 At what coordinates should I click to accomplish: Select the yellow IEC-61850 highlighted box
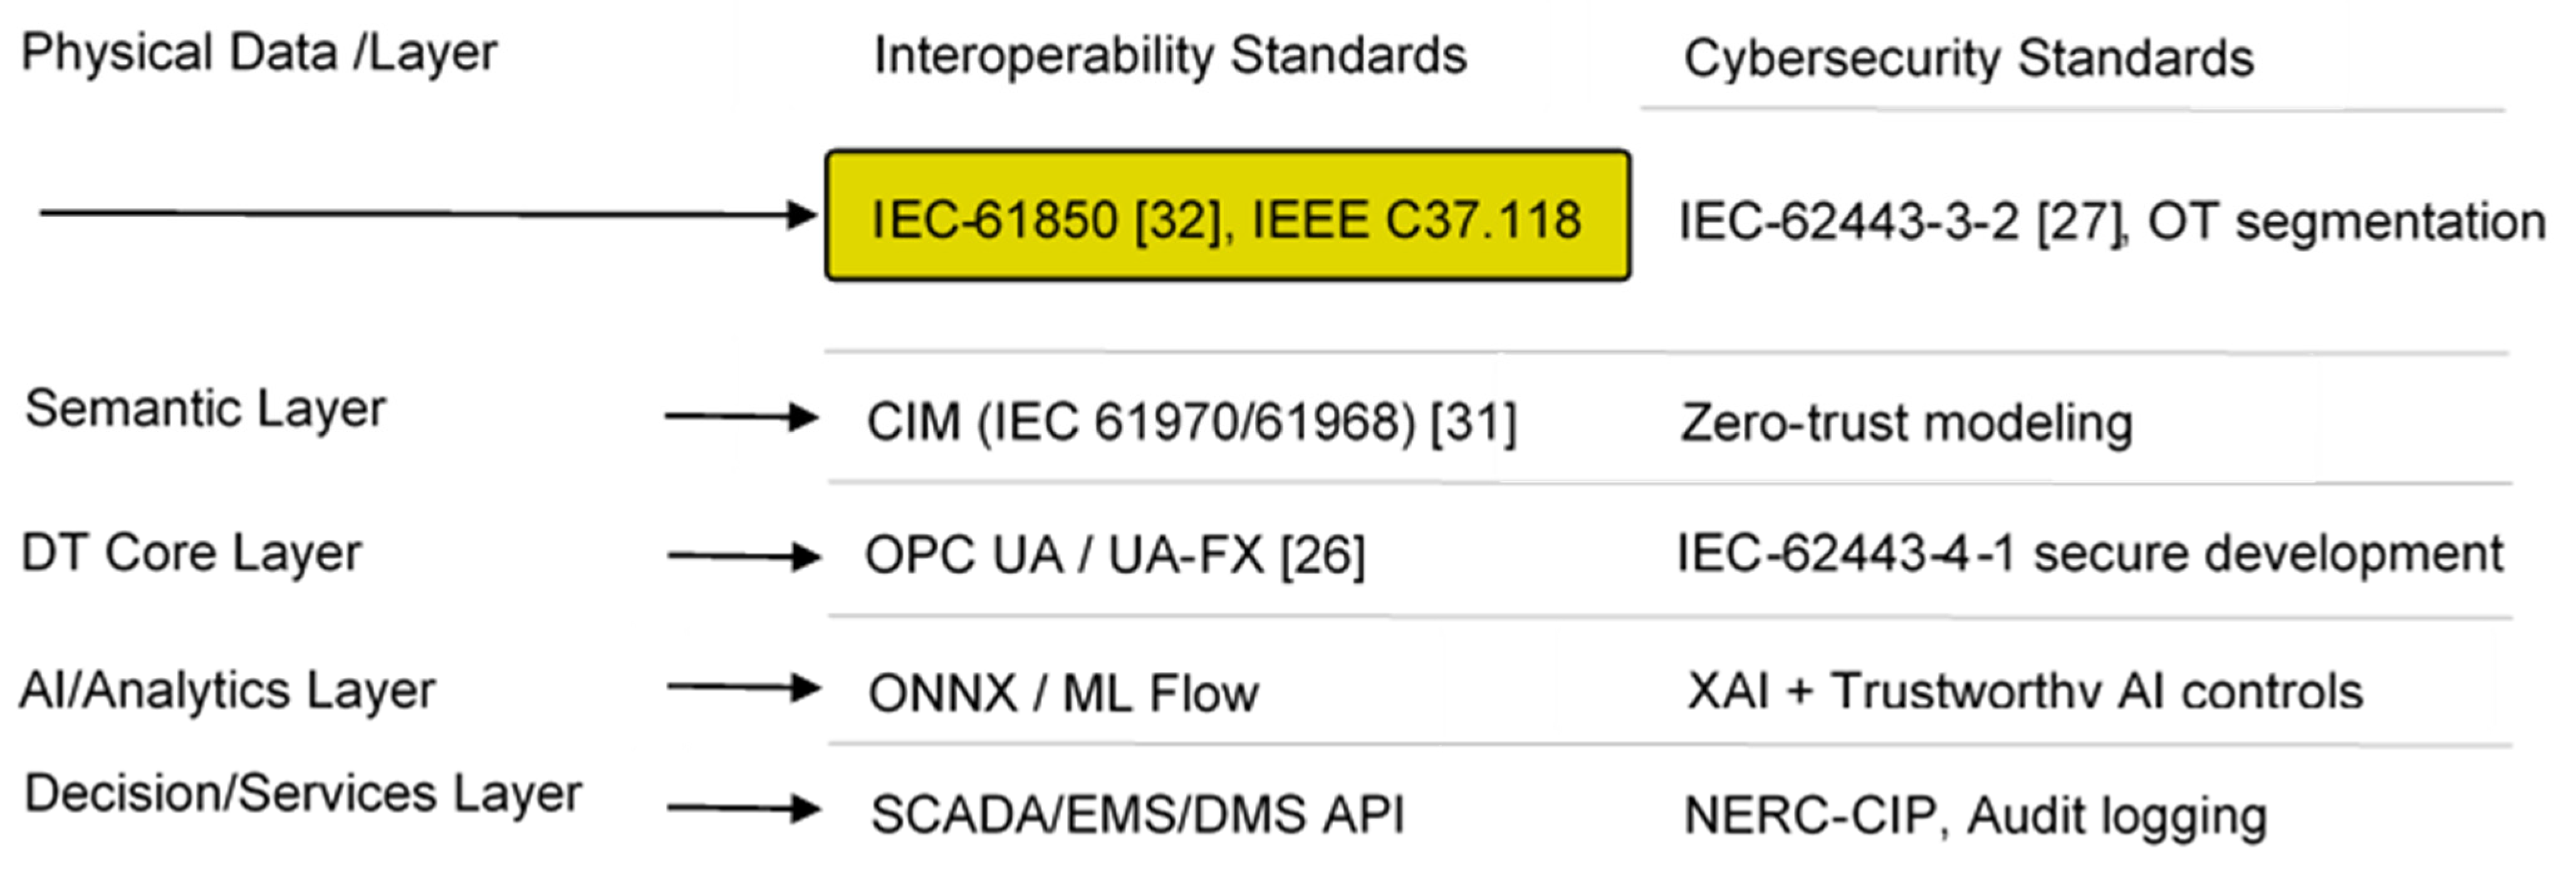[x=1227, y=216]
